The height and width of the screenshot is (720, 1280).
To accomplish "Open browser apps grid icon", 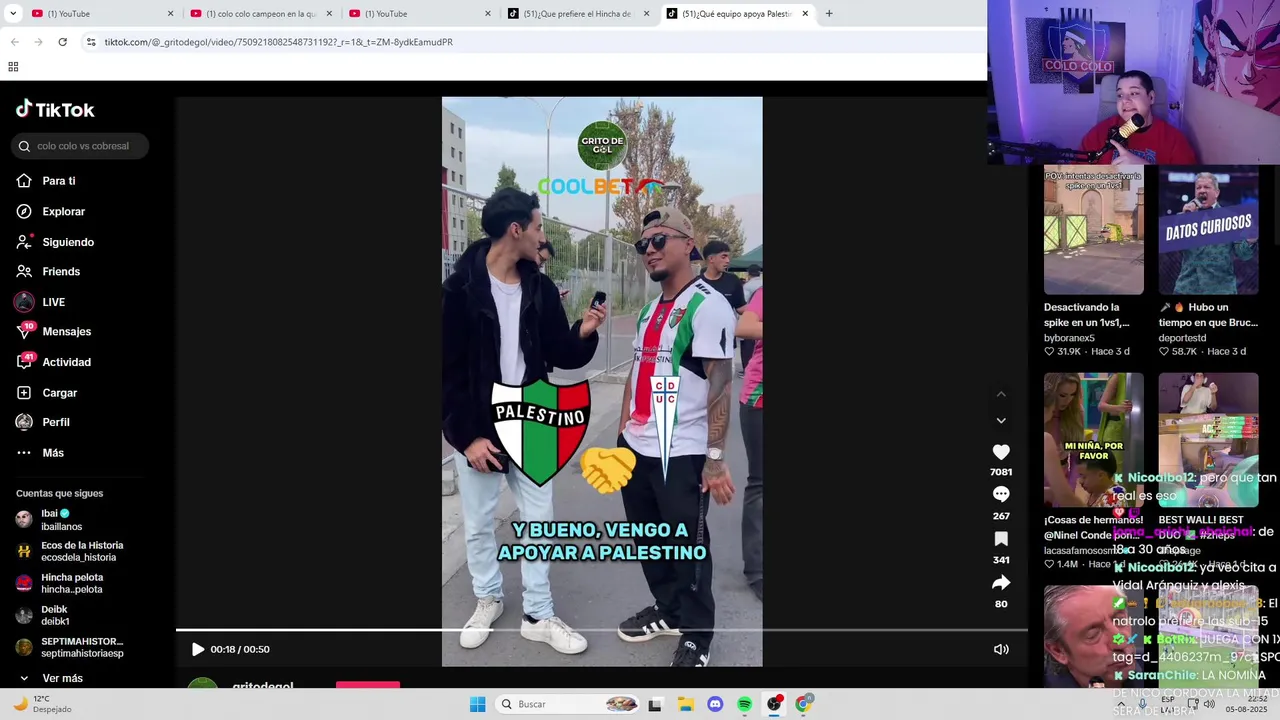I will click(13, 67).
